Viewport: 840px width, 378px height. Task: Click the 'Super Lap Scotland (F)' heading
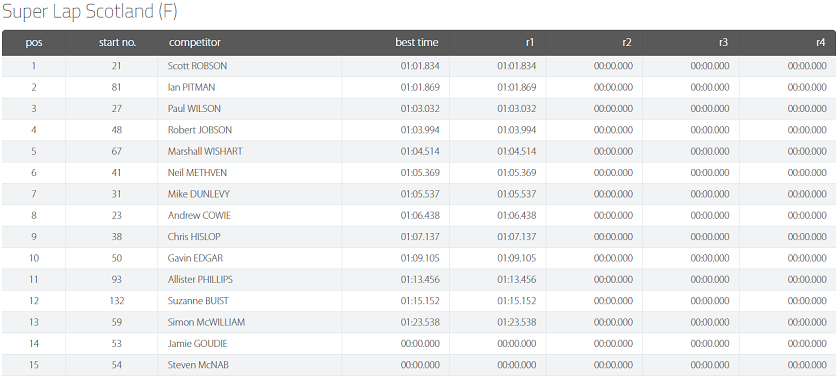point(90,12)
